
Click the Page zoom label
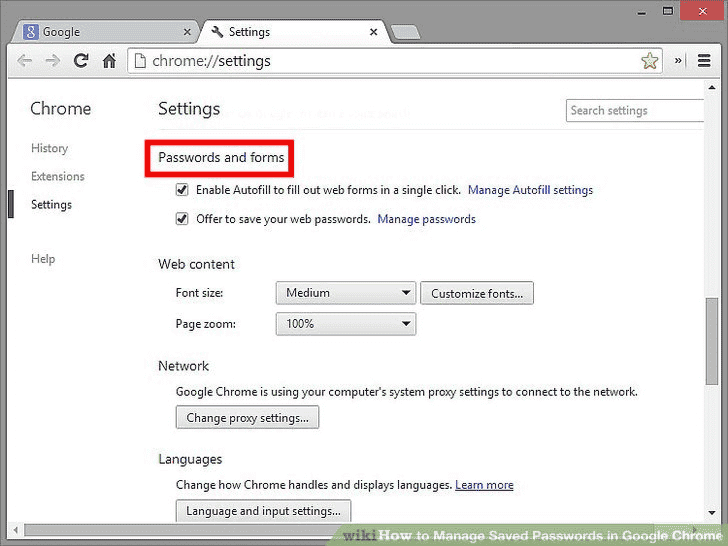click(206, 324)
